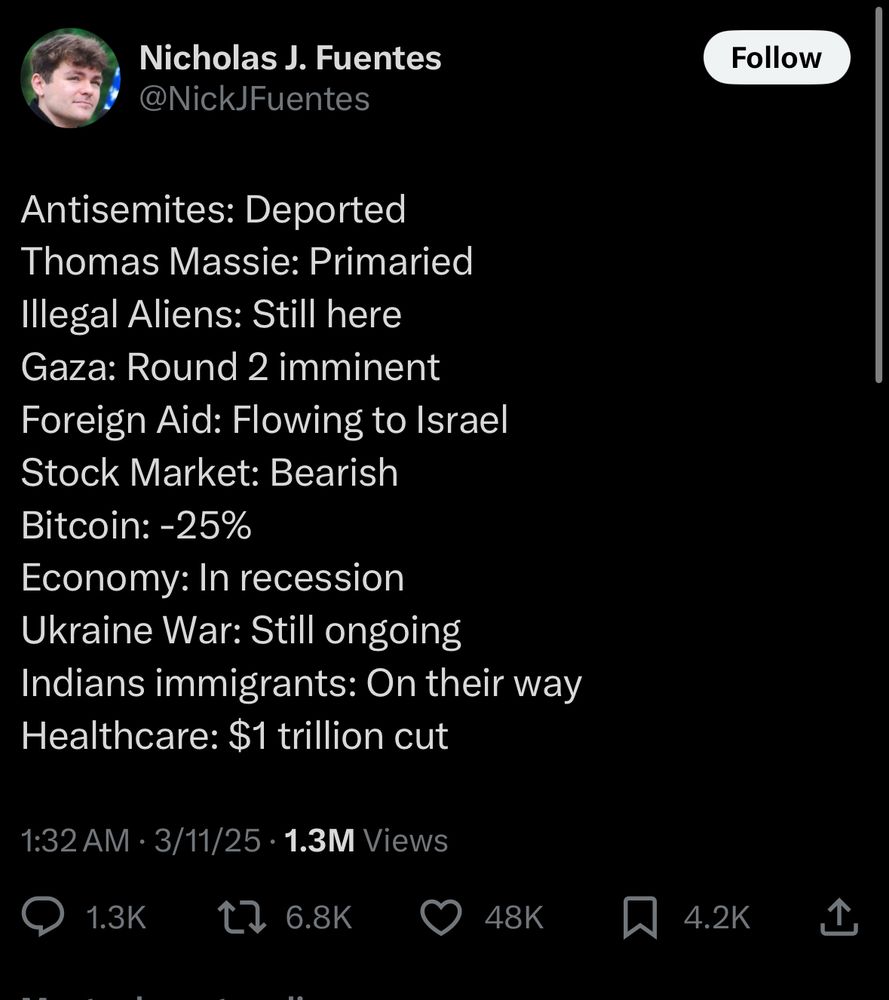Image resolution: width=889 pixels, height=1000 pixels.
Task: Click the "Bitcoin: -25%" line of text
Action: (136, 525)
